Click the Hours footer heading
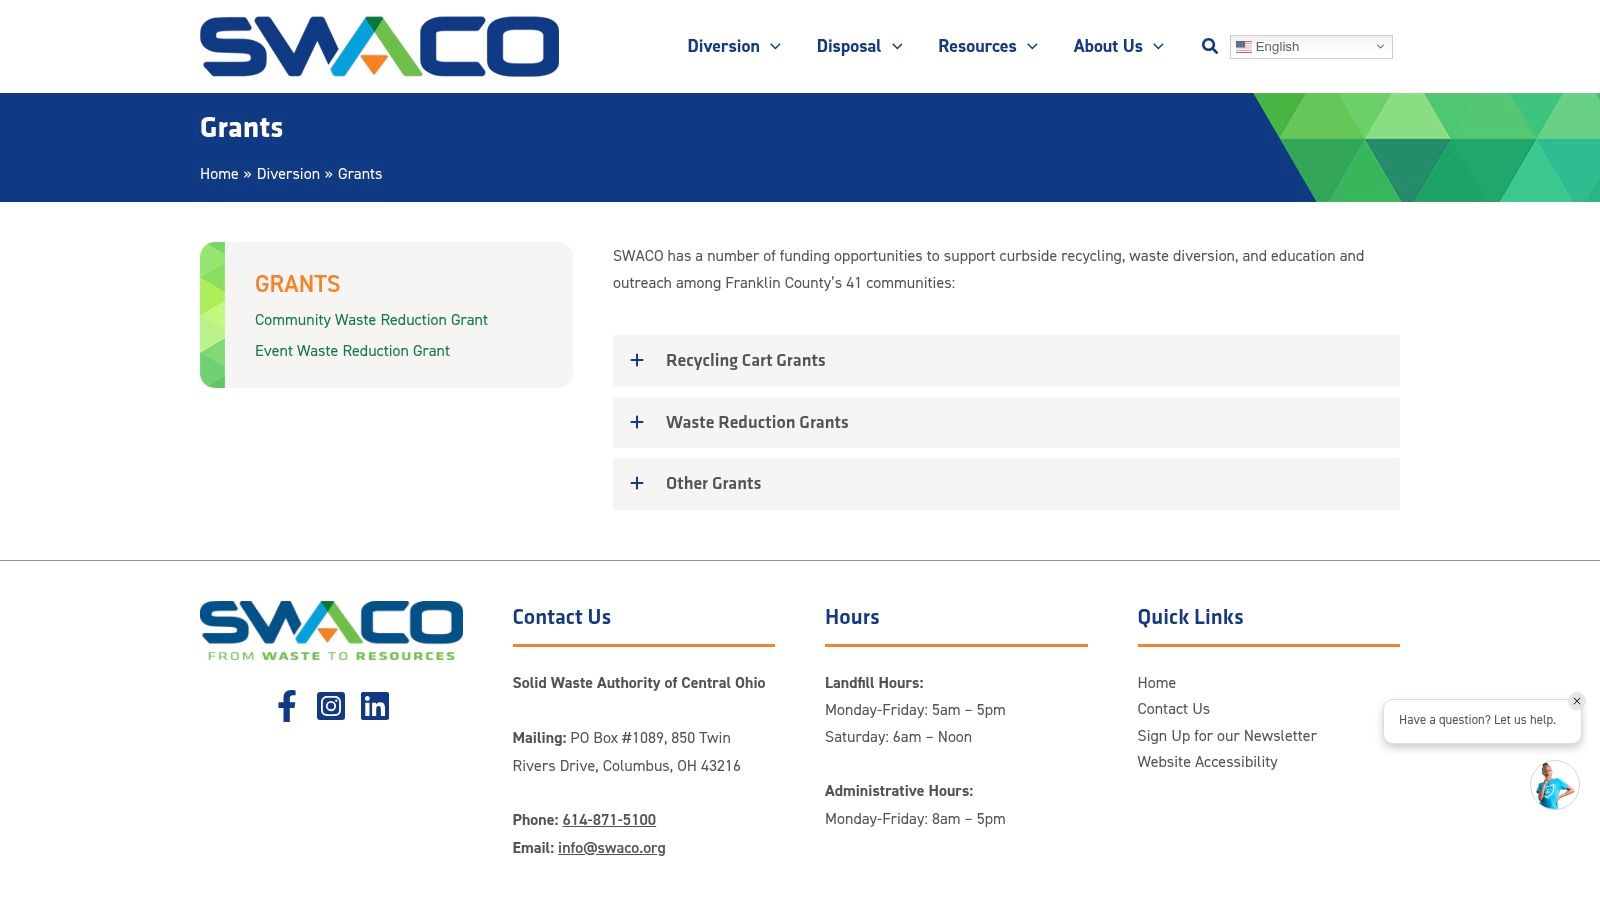Viewport: 1600px width, 900px height. [x=852, y=617]
